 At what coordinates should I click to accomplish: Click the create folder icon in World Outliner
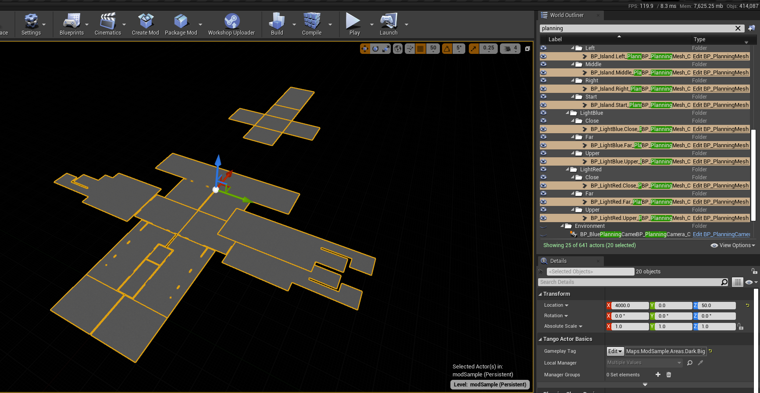point(753,29)
